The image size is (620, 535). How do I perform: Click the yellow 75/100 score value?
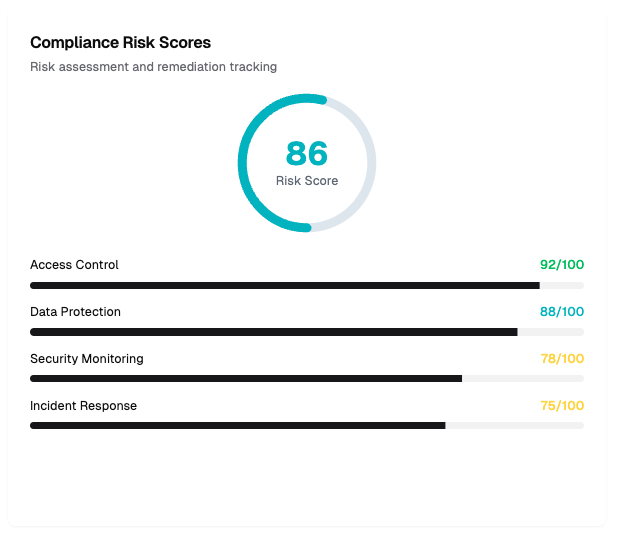click(561, 406)
